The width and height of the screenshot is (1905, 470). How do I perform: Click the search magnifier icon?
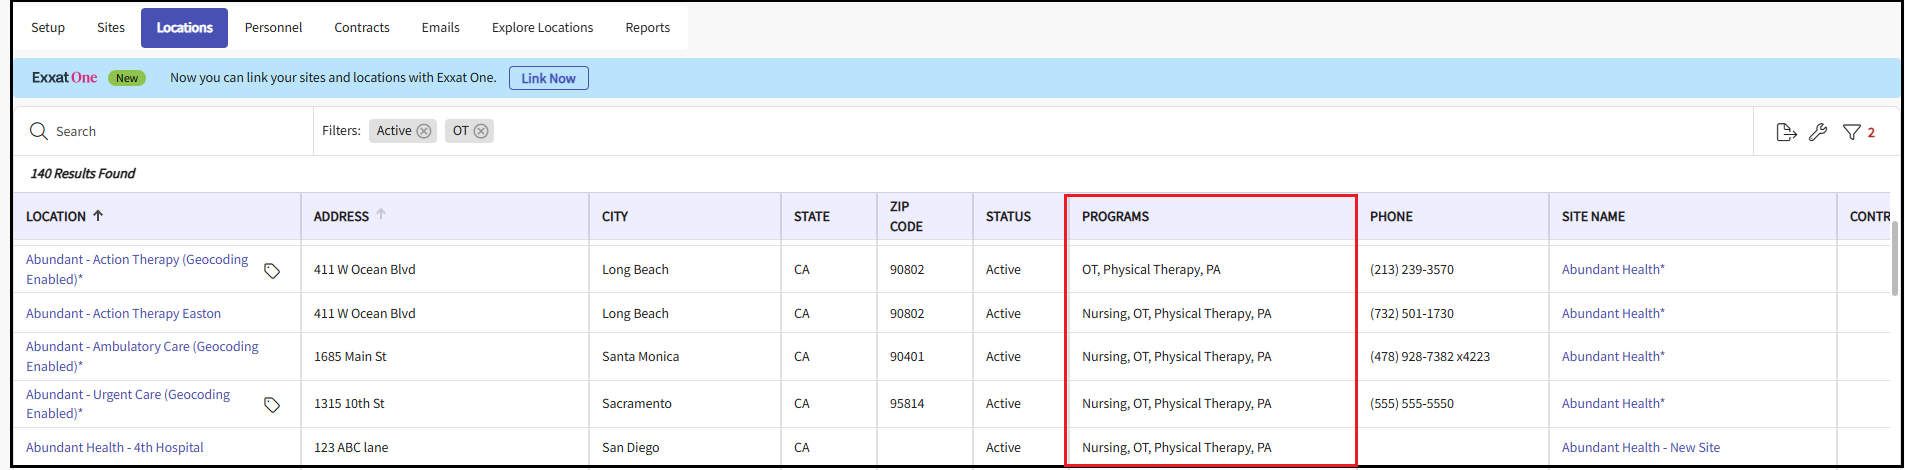[x=39, y=131]
